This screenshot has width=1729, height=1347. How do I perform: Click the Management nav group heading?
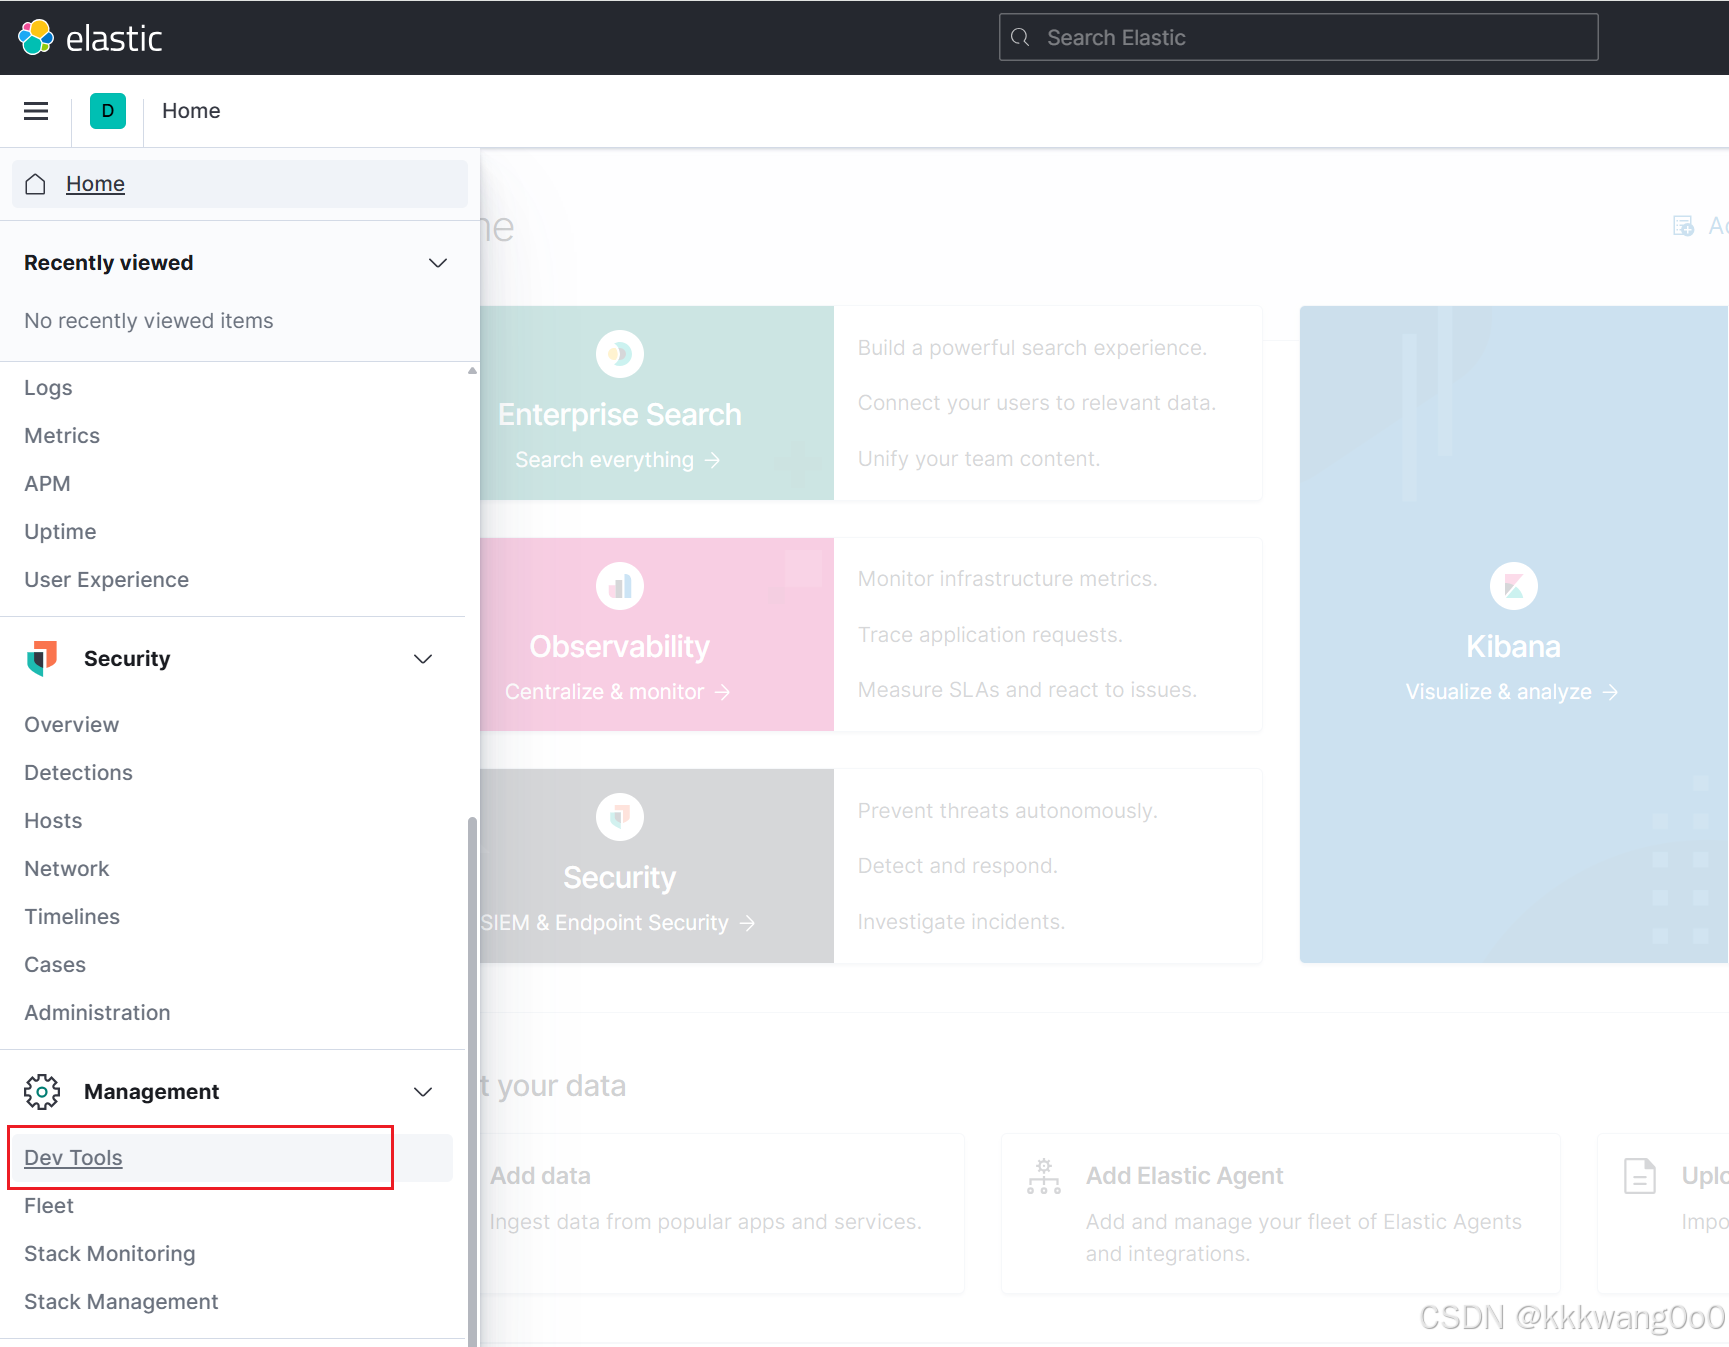pos(151,1092)
